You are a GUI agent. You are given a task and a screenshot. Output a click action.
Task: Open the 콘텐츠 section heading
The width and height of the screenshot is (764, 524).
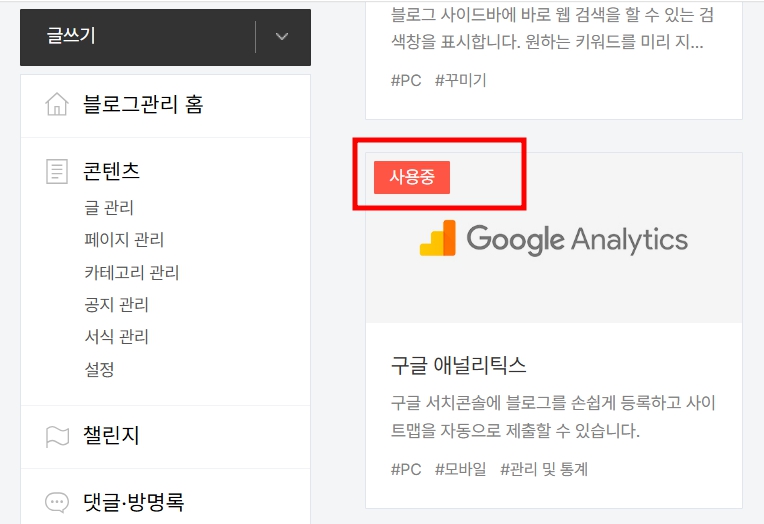click(x=112, y=171)
